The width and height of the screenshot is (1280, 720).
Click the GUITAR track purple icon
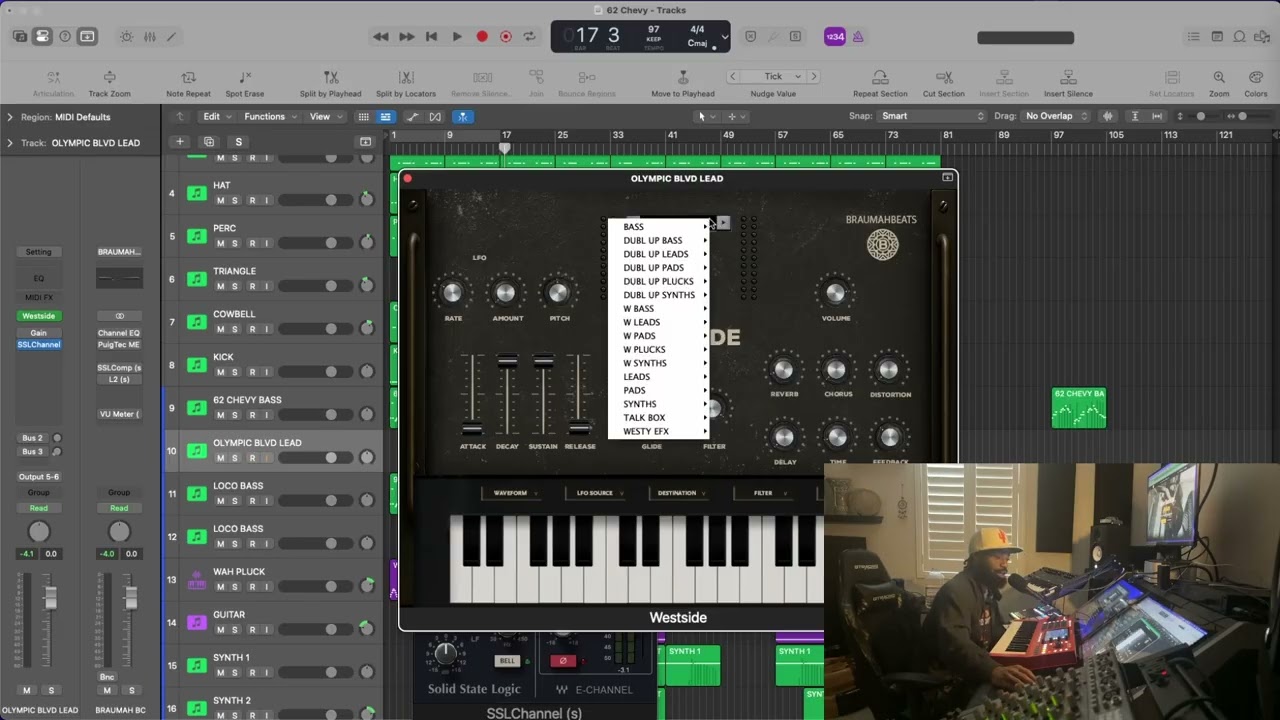click(197, 622)
